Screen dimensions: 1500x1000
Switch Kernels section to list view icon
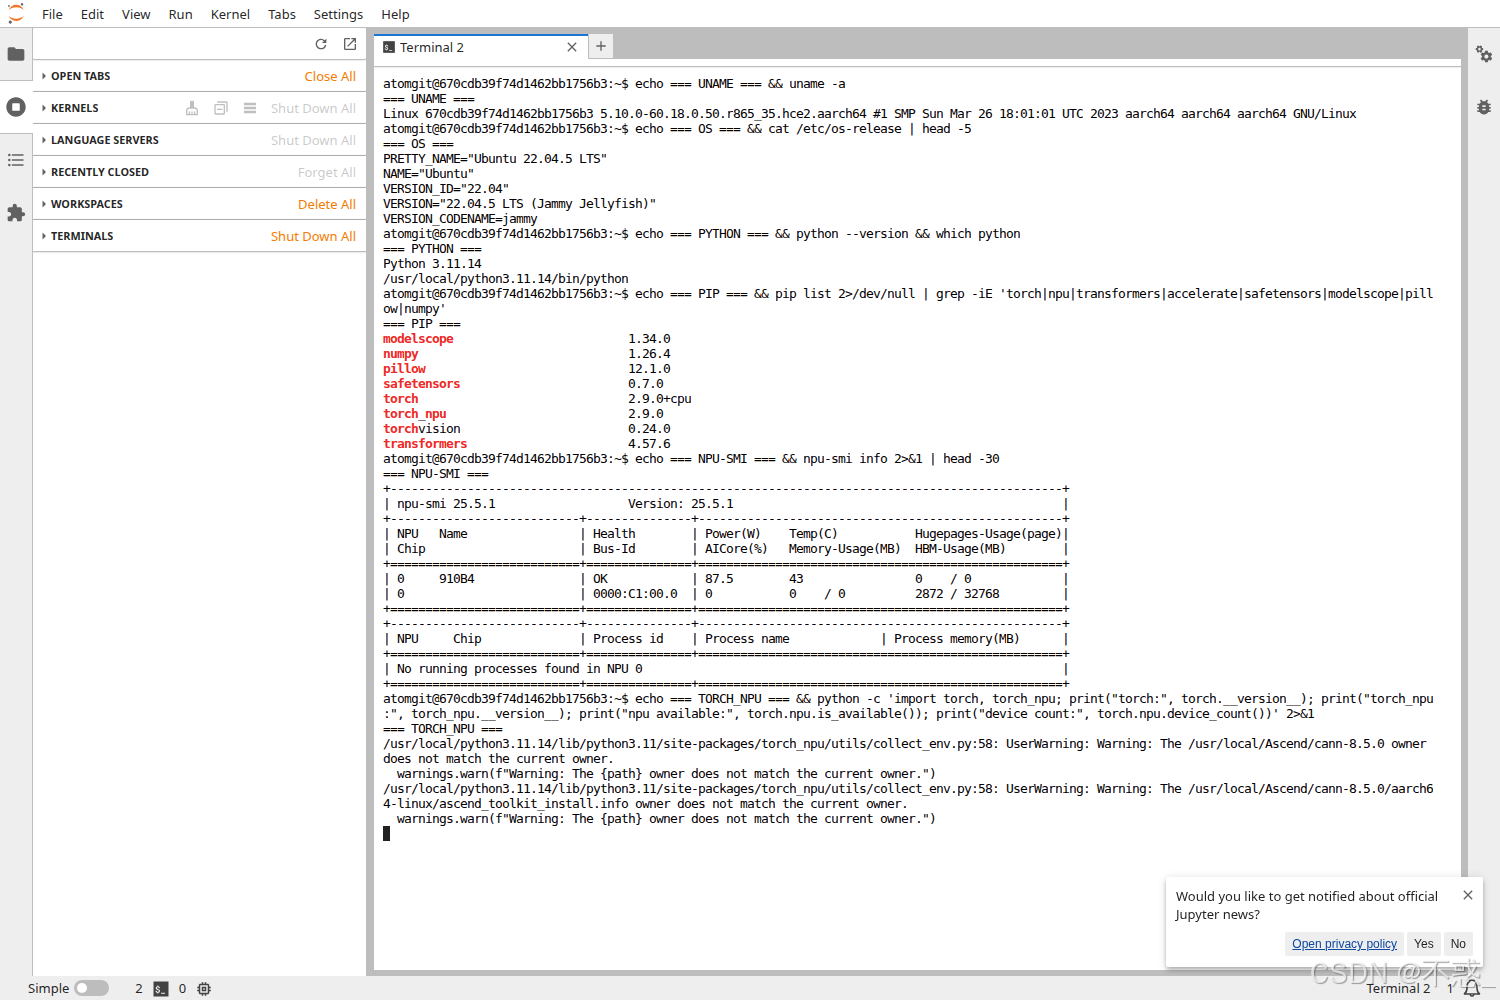click(x=250, y=108)
